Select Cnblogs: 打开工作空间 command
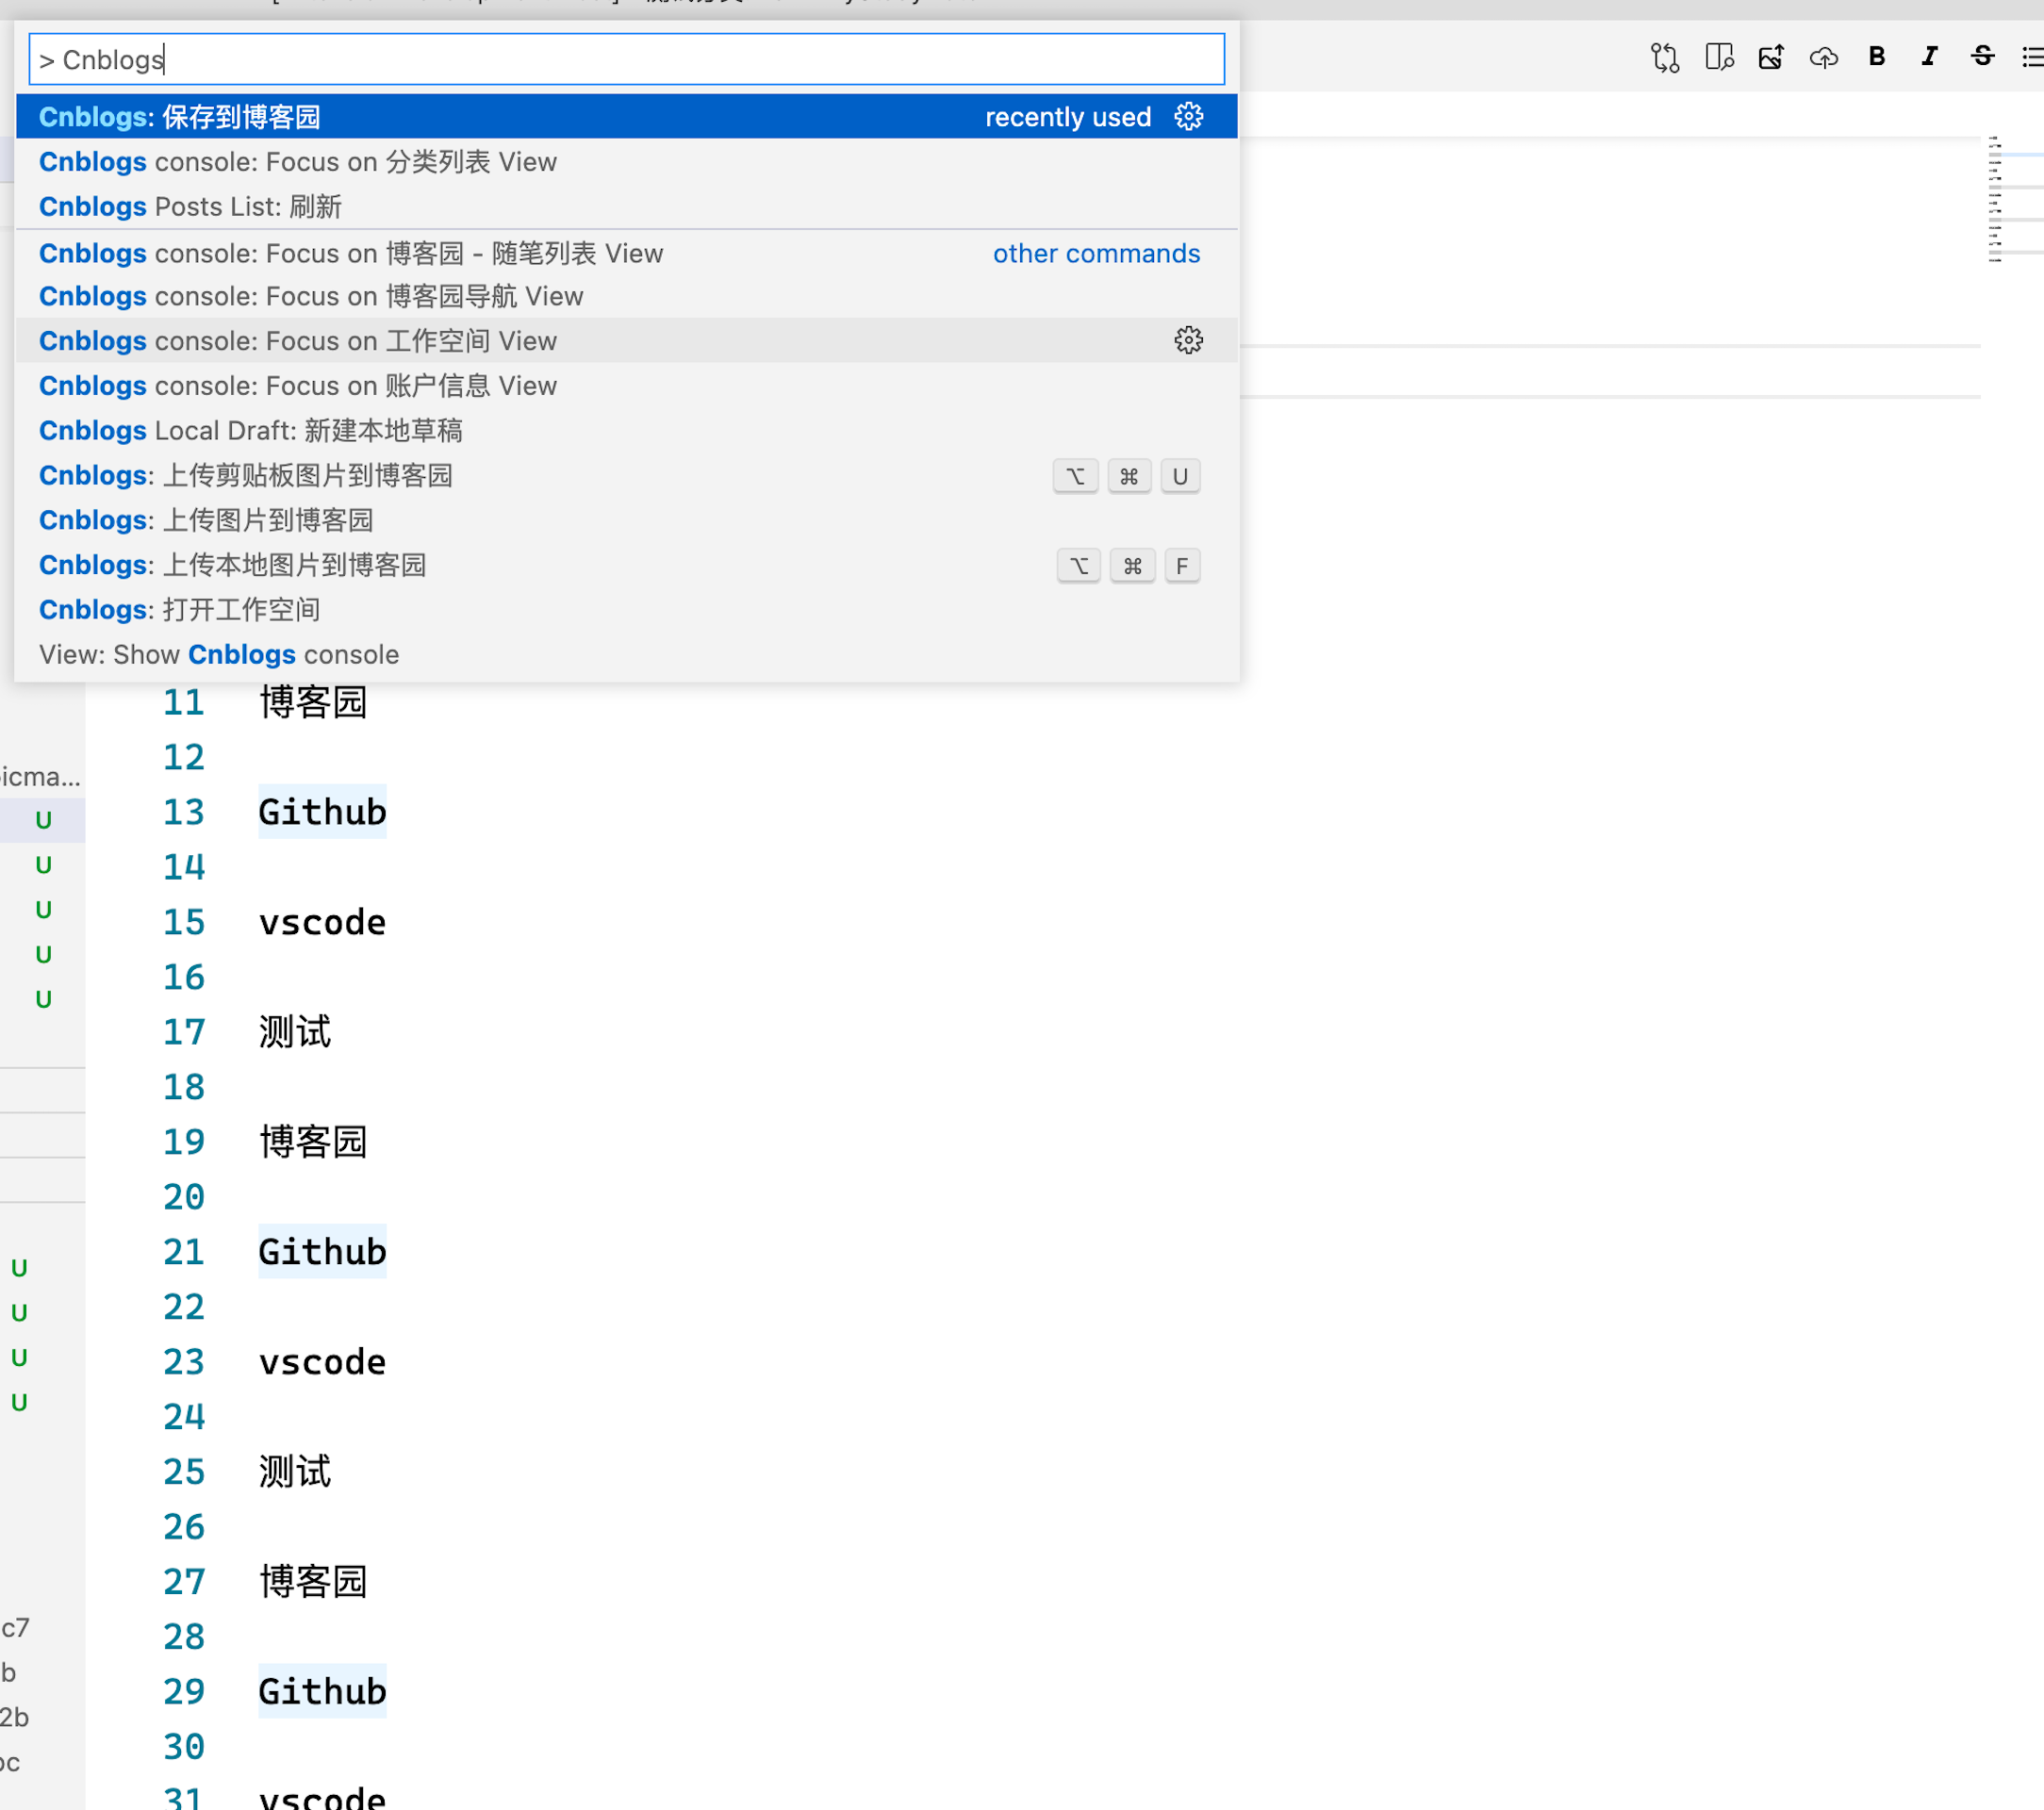 point(180,610)
